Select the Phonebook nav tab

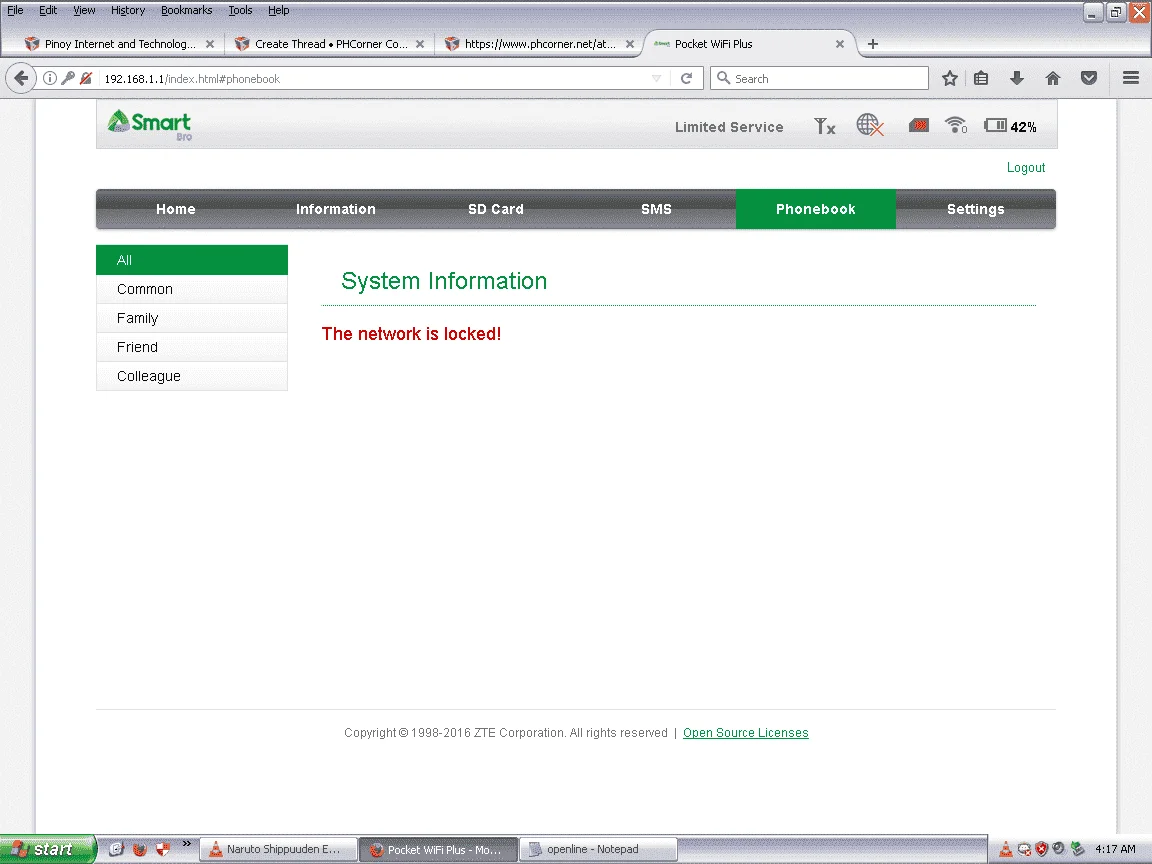click(x=816, y=209)
